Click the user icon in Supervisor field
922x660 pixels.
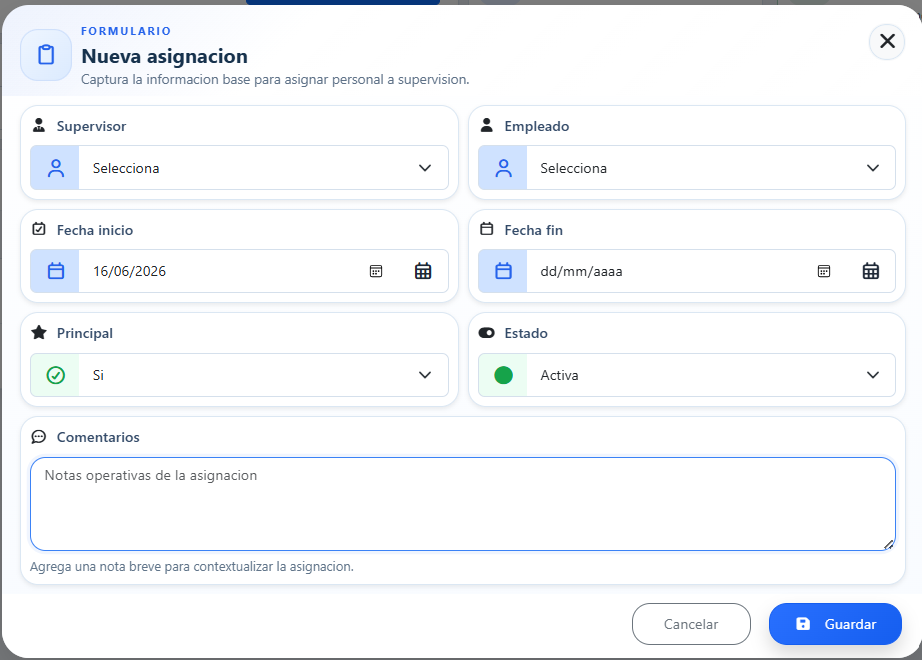tap(56, 168)
